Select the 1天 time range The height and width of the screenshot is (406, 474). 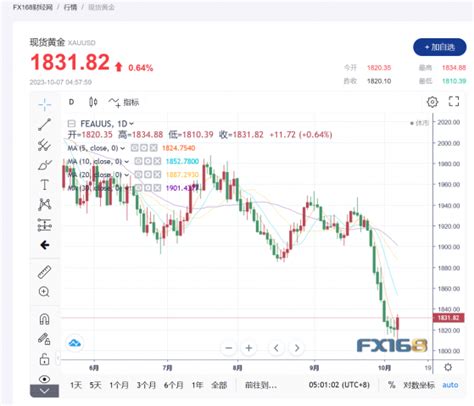click(x=76, y=385)
